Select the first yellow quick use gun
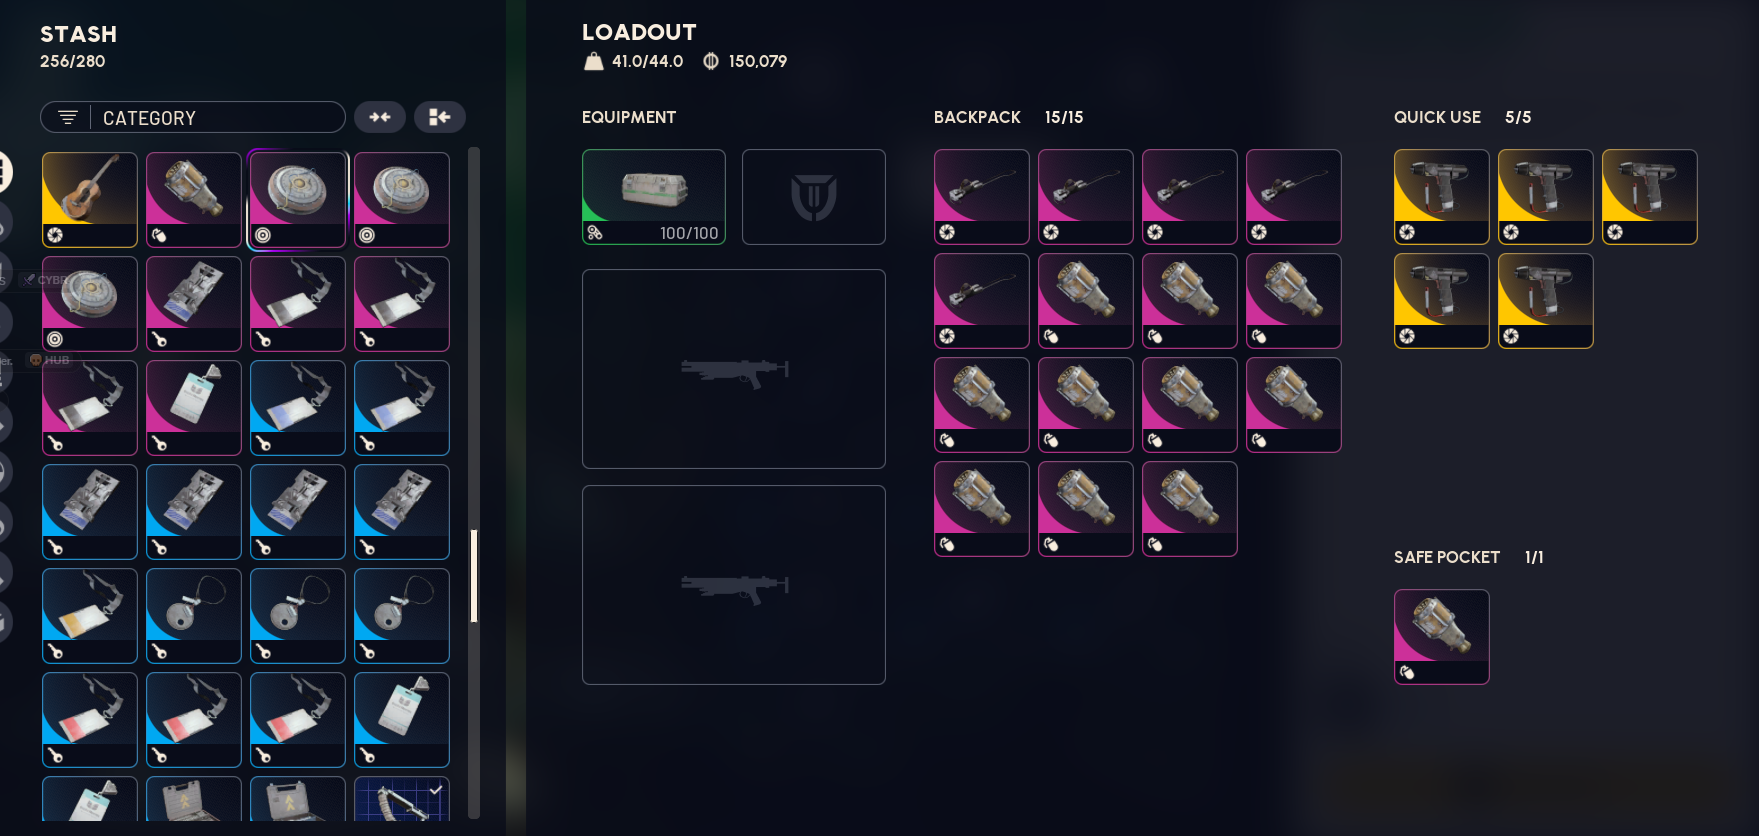The image size is (1759, 836). [1442, 197]
